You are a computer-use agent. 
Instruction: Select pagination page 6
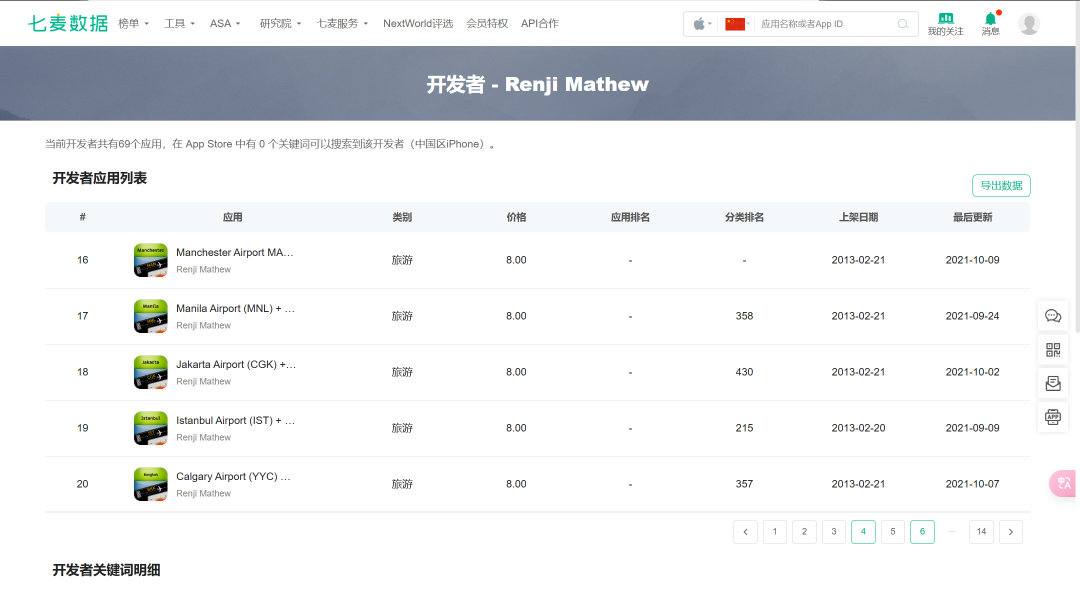[922, 531]
